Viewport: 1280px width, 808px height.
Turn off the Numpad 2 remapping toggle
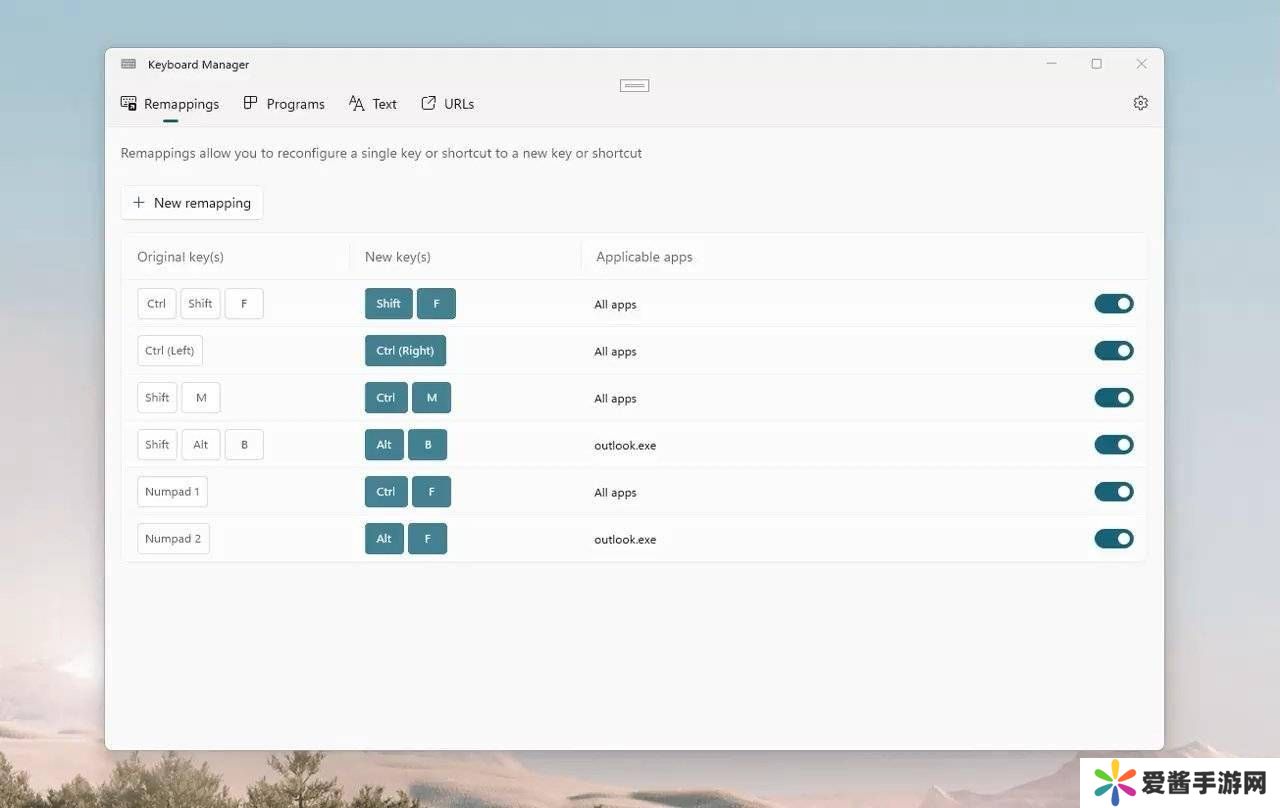1113,539
